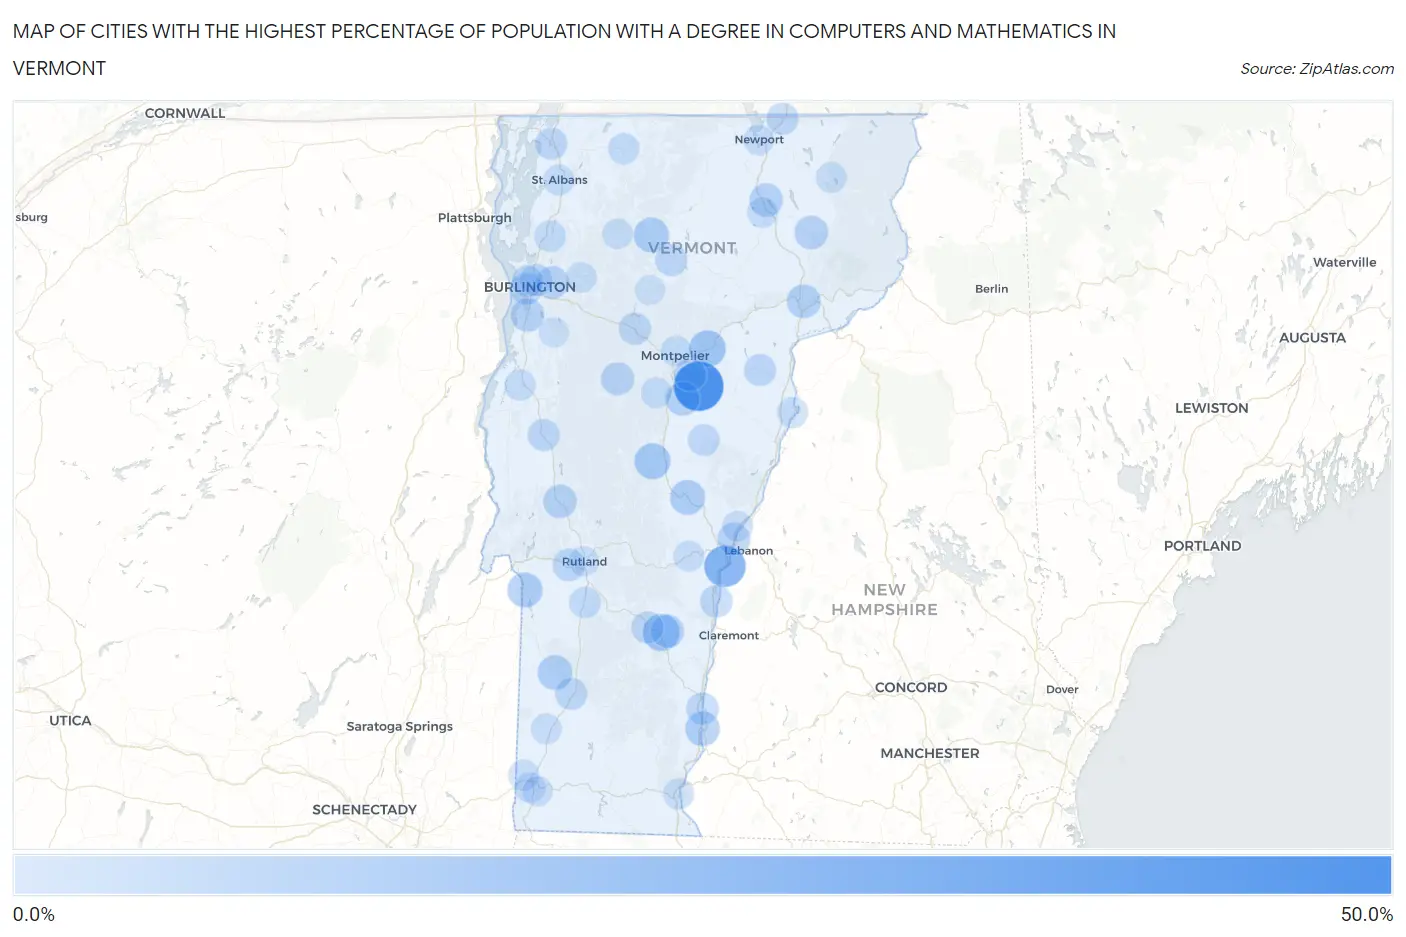The height and width of the screenshot is (937, 1406).
Task: Click the Plattsburgh label
Action: click(x=475, y=218)
